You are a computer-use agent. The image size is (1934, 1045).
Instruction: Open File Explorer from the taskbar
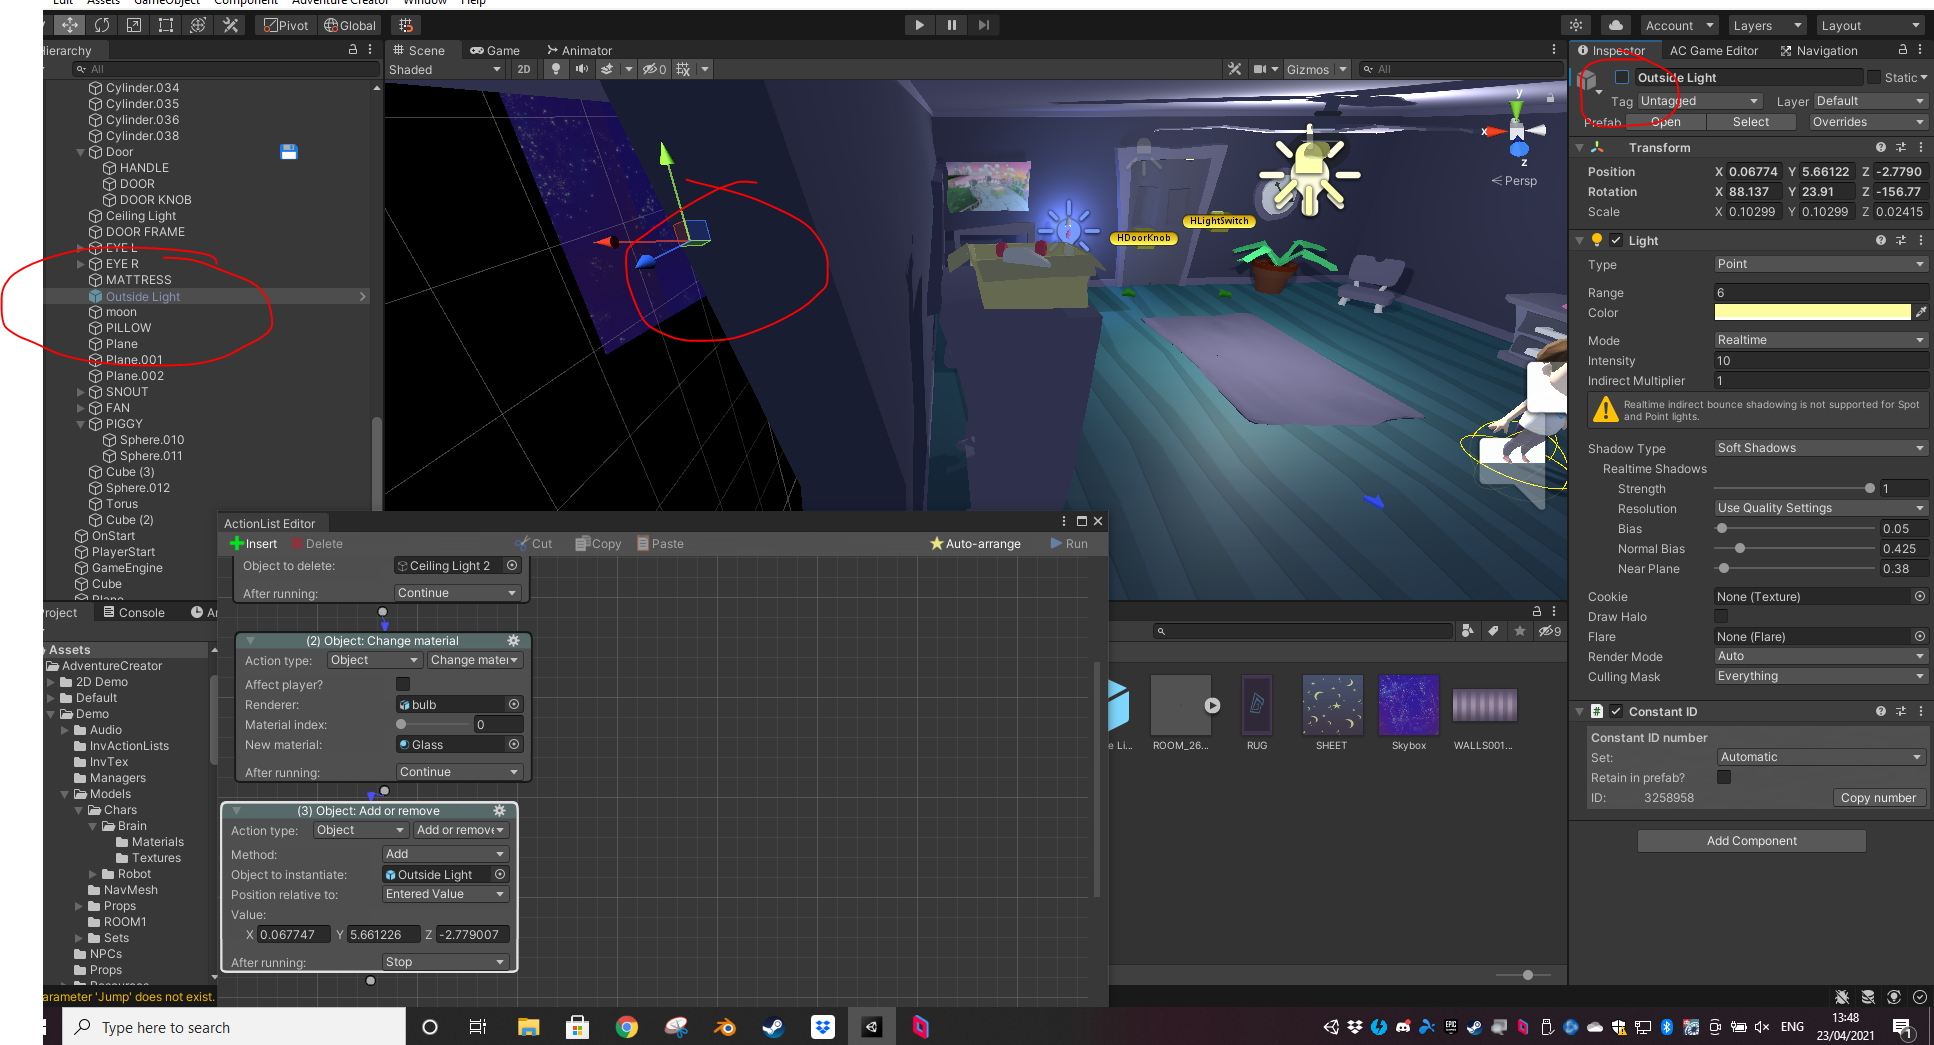pos(528,1027)
